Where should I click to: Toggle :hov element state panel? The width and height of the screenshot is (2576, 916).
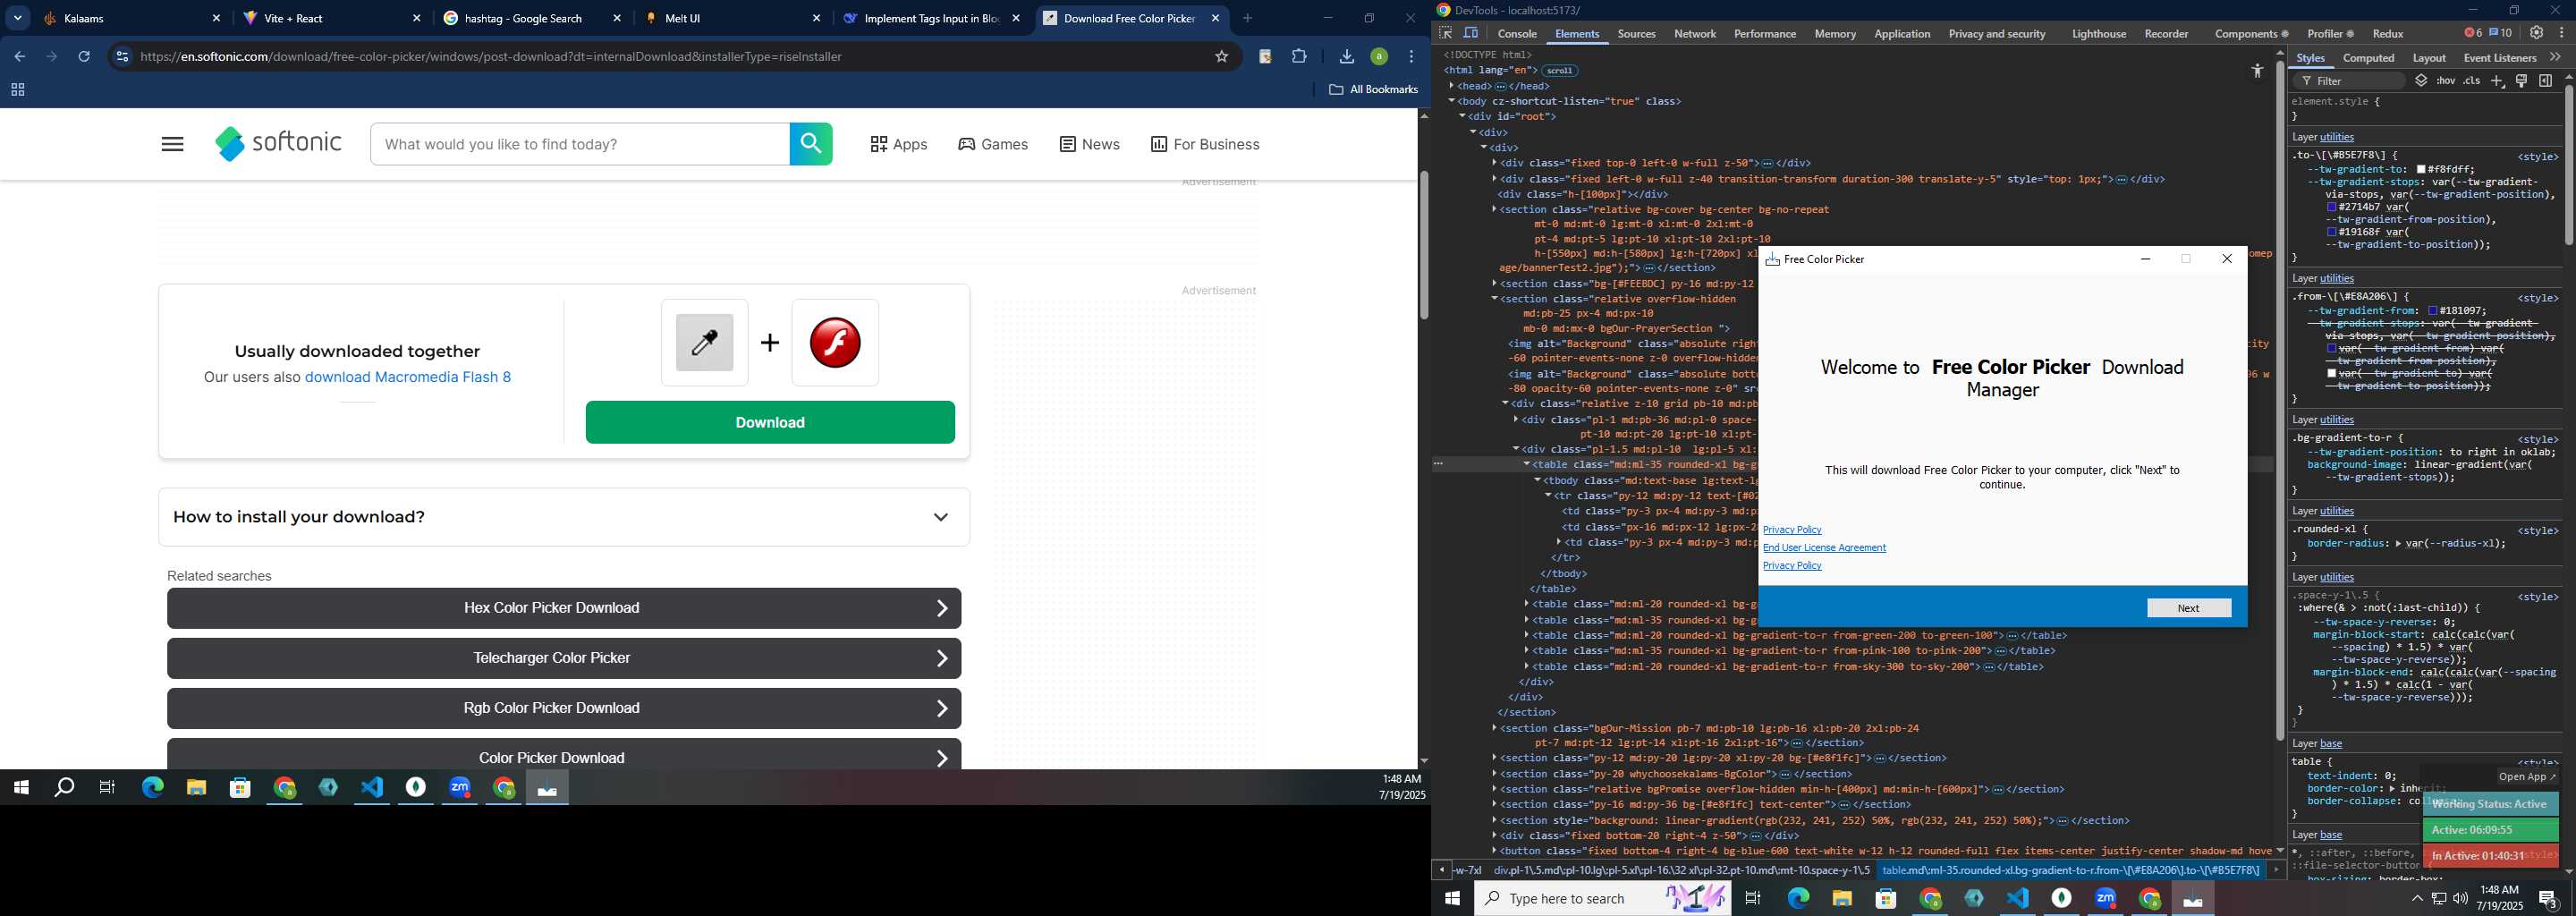click(x=2446, y=81)
